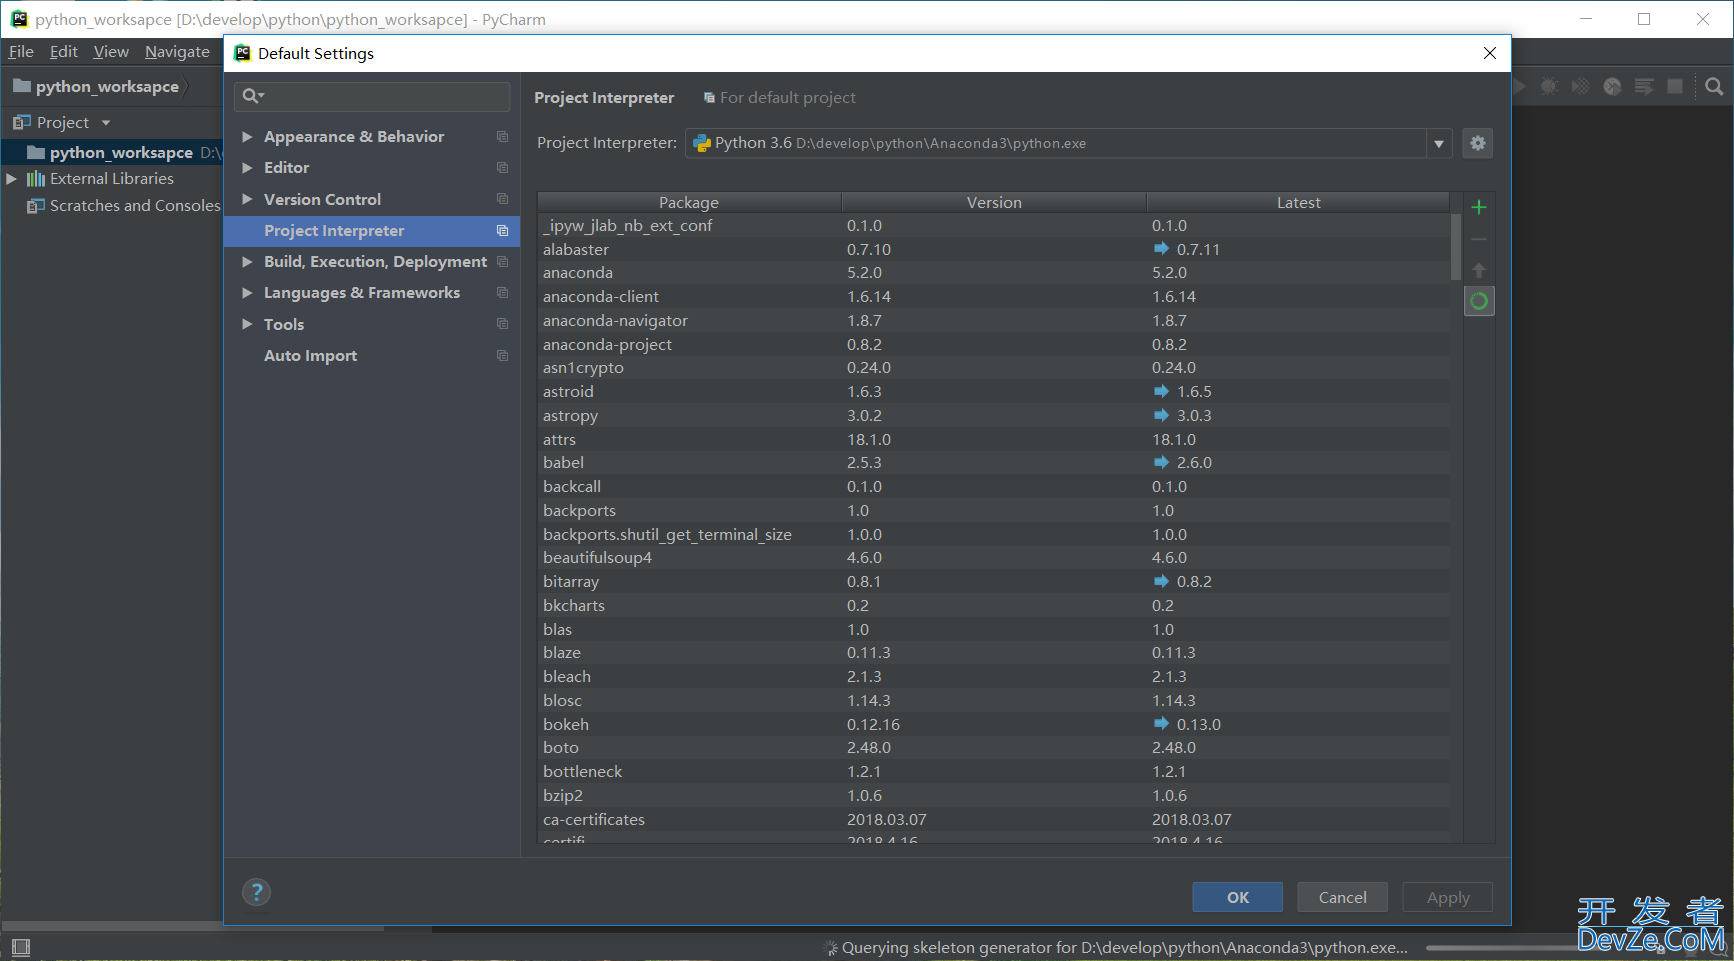
Task: Expand Appearance & Behavior settings section
Action: [x=247, y=137]
